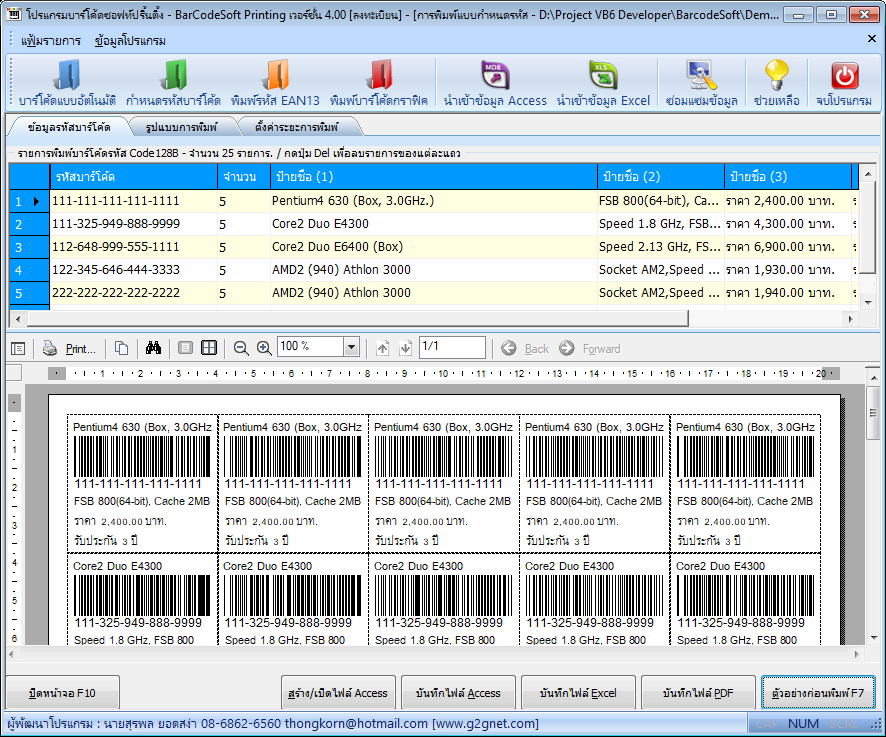
Task: Select barcode cell 111-325-949-888-9999
Action: (134, 224)
